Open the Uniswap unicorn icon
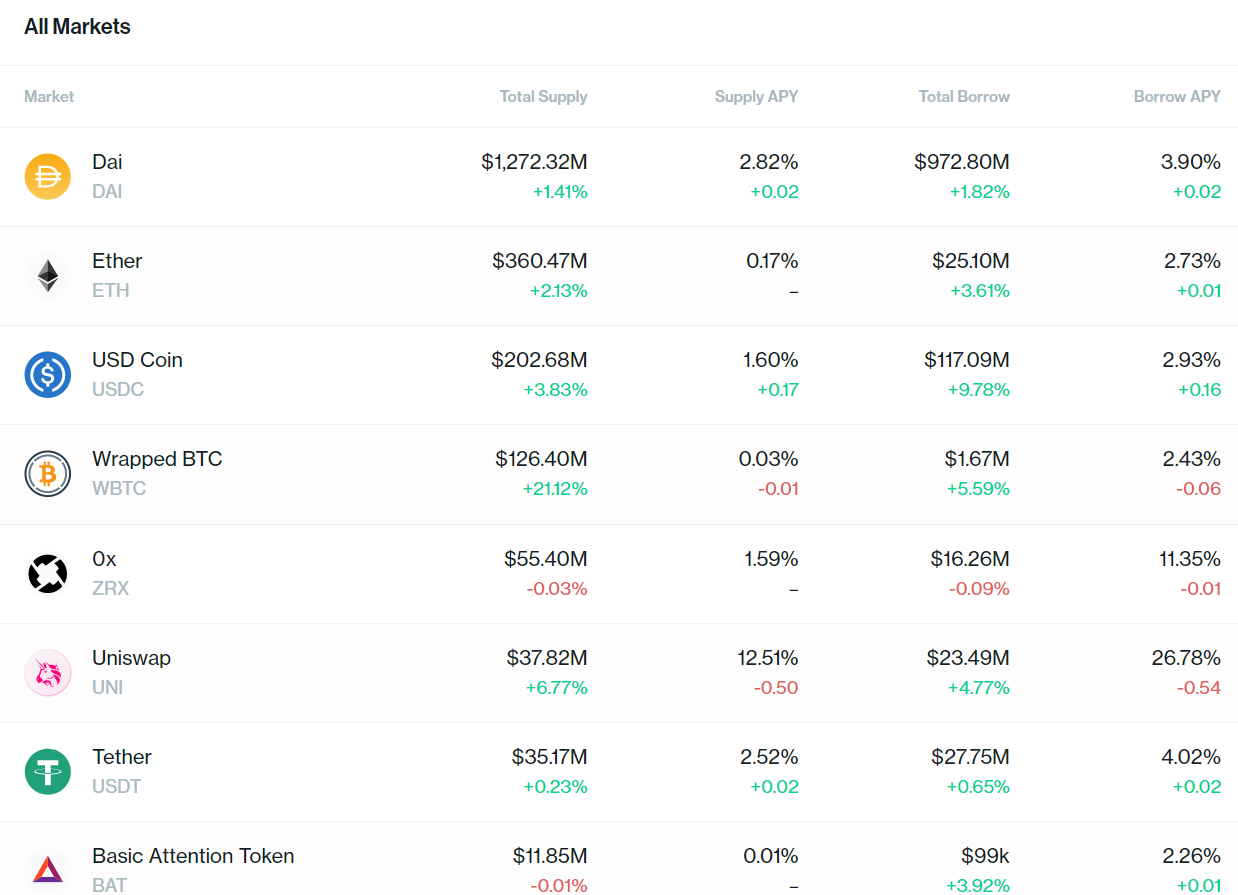Image resolution: width=1238 pixels, height=895 pixels. tap(48, 672)
